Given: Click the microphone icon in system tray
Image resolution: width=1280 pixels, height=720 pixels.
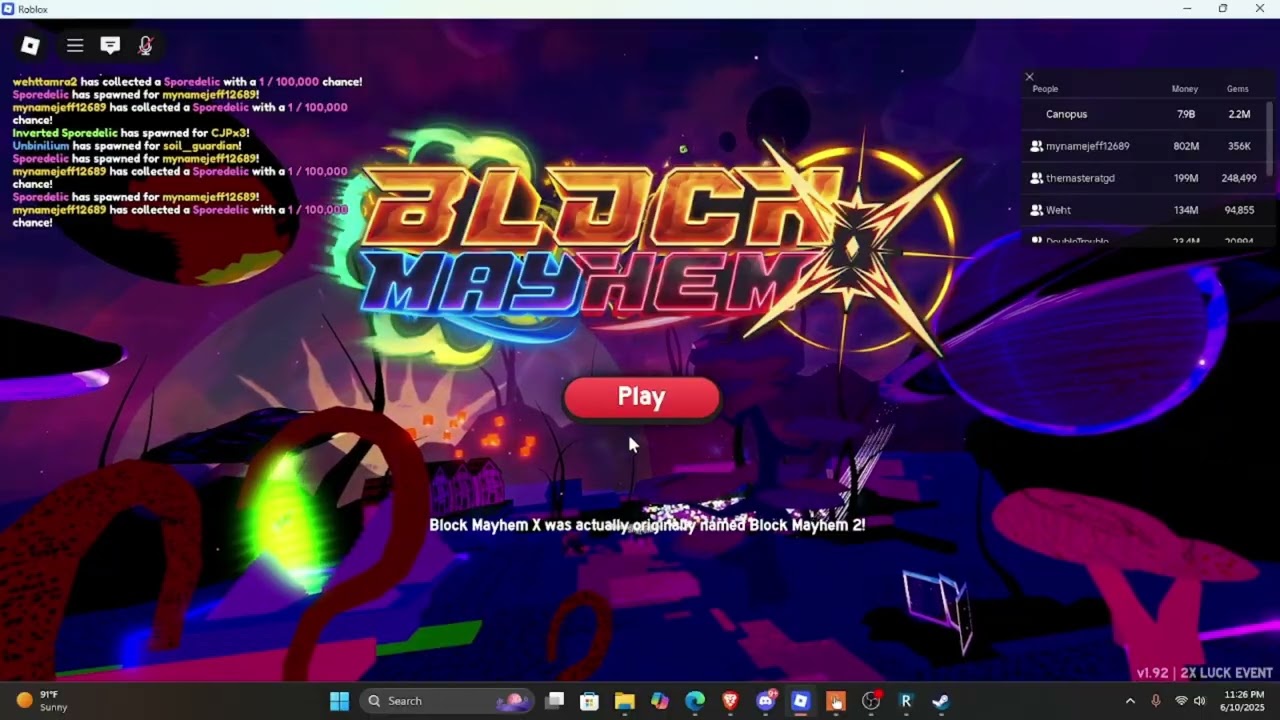Looking at the screenshot, I should (x=1156, y=701).
